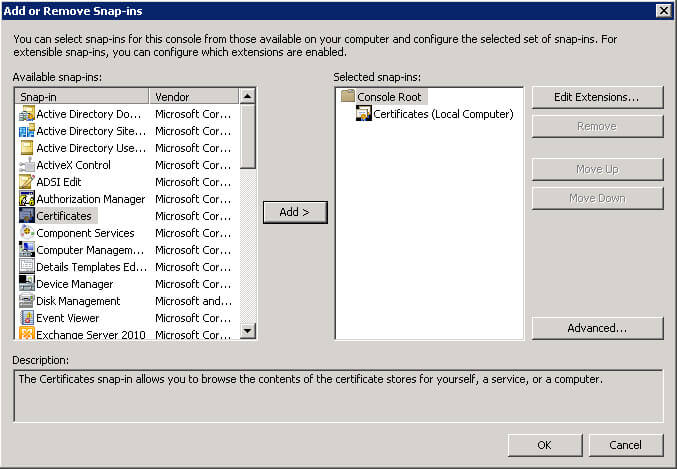Click the Details Templates Editor icon
This screenshot has height=469, width=677.
click(x=27, y=267)
